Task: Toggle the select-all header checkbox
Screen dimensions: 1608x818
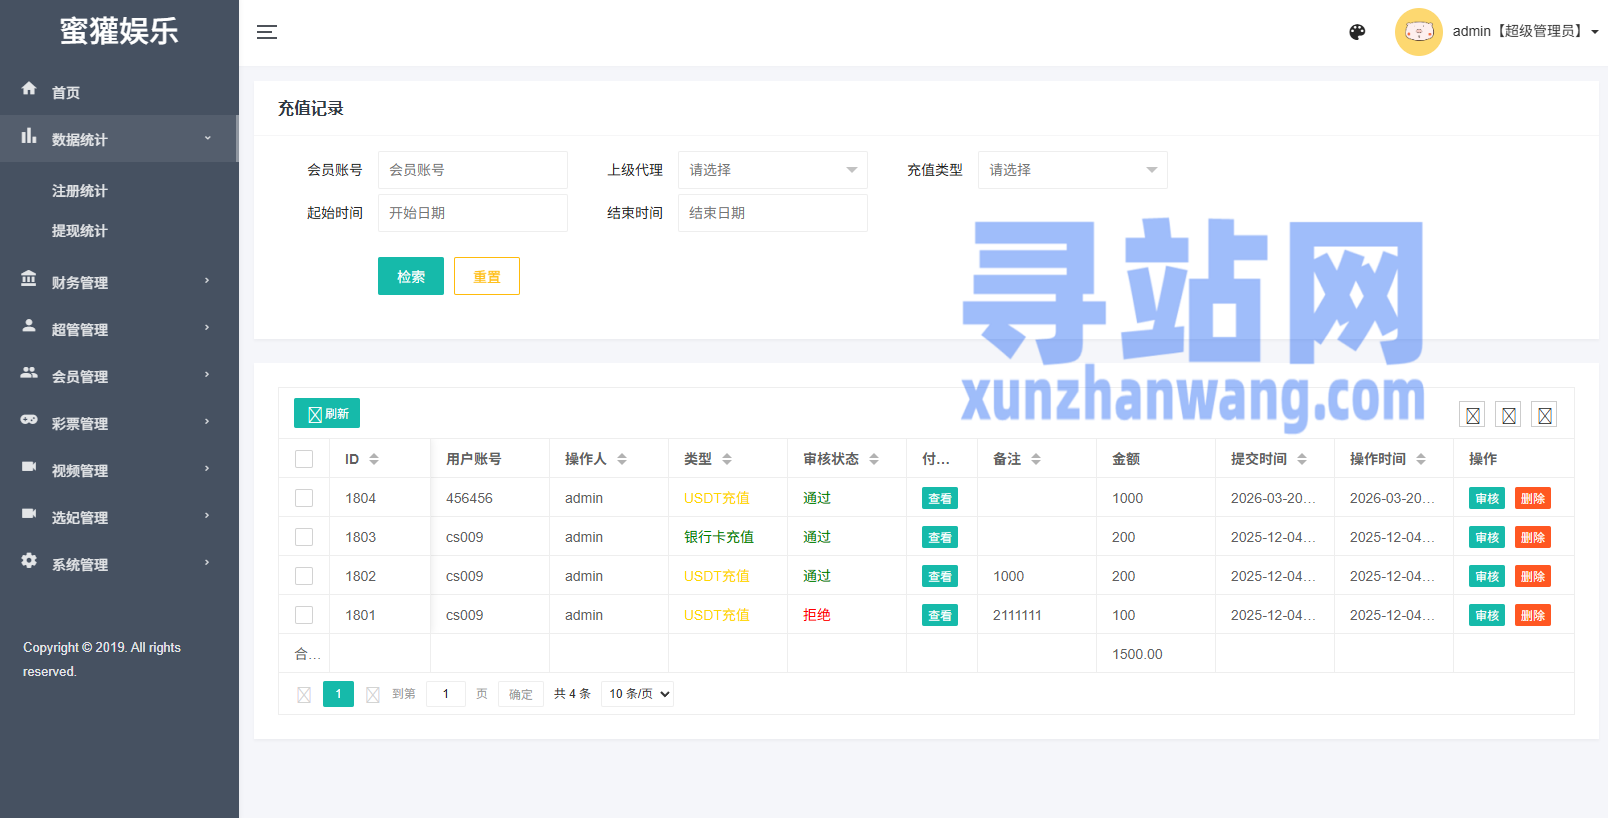Action: 304,459
